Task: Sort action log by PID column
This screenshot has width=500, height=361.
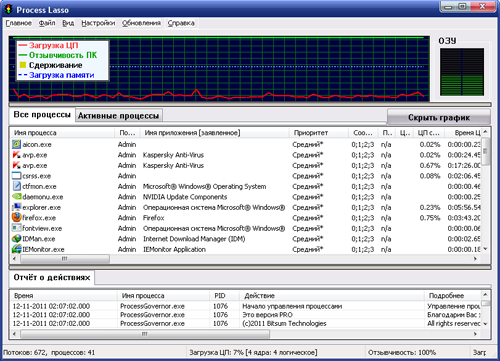Action: coord(225,296)
